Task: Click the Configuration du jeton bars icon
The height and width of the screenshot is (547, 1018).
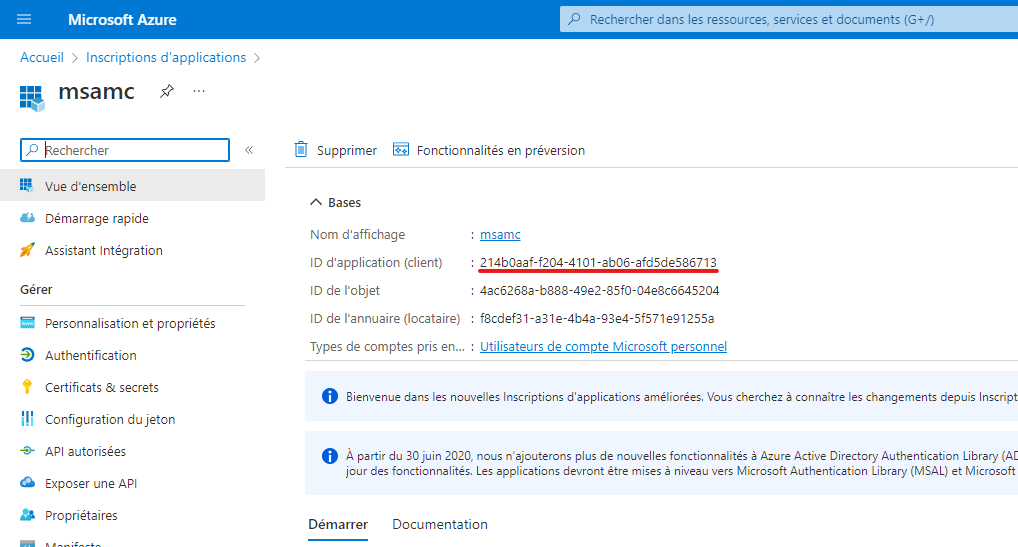Action: (27, 419)
